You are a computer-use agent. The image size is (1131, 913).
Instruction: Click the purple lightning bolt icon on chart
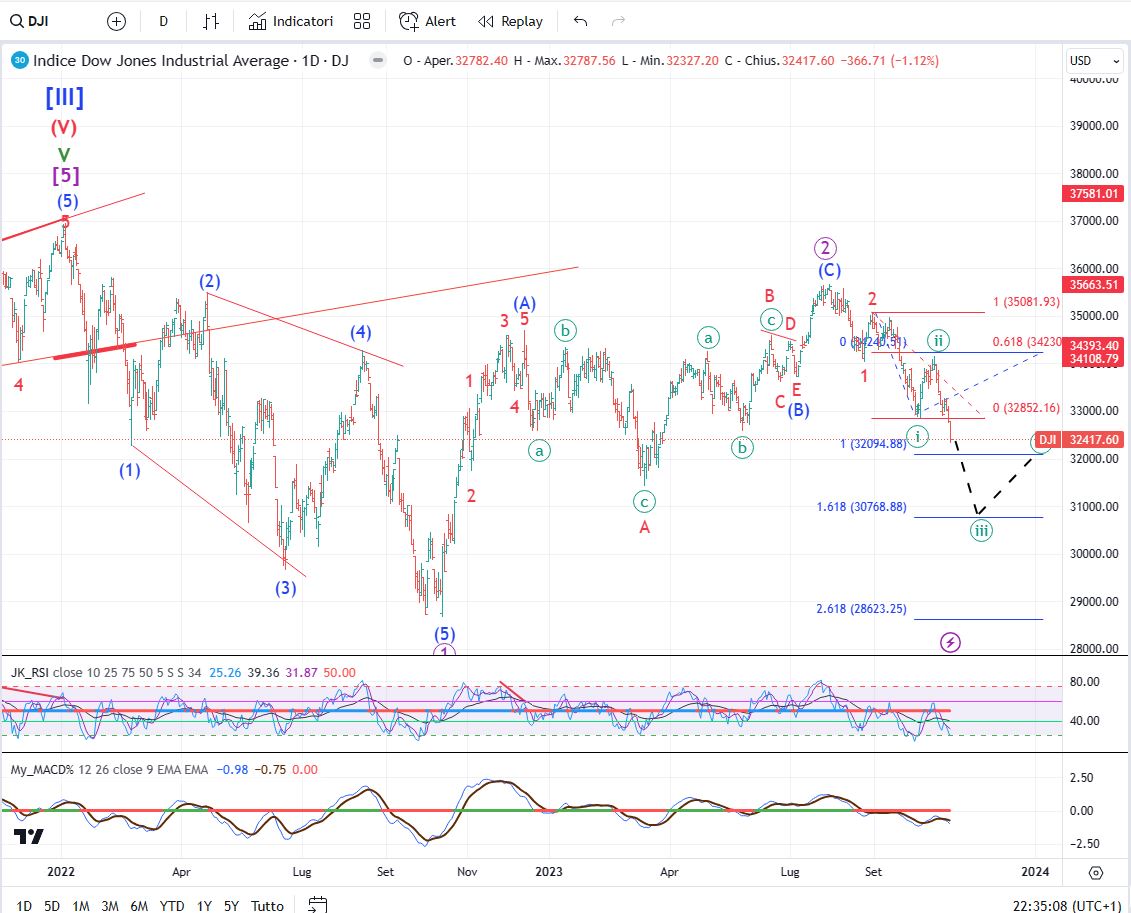951,642
